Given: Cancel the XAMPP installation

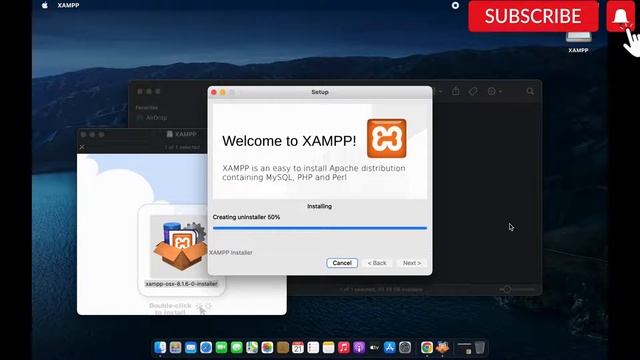Looking at the screenshot, I should (x=342, y=263).
